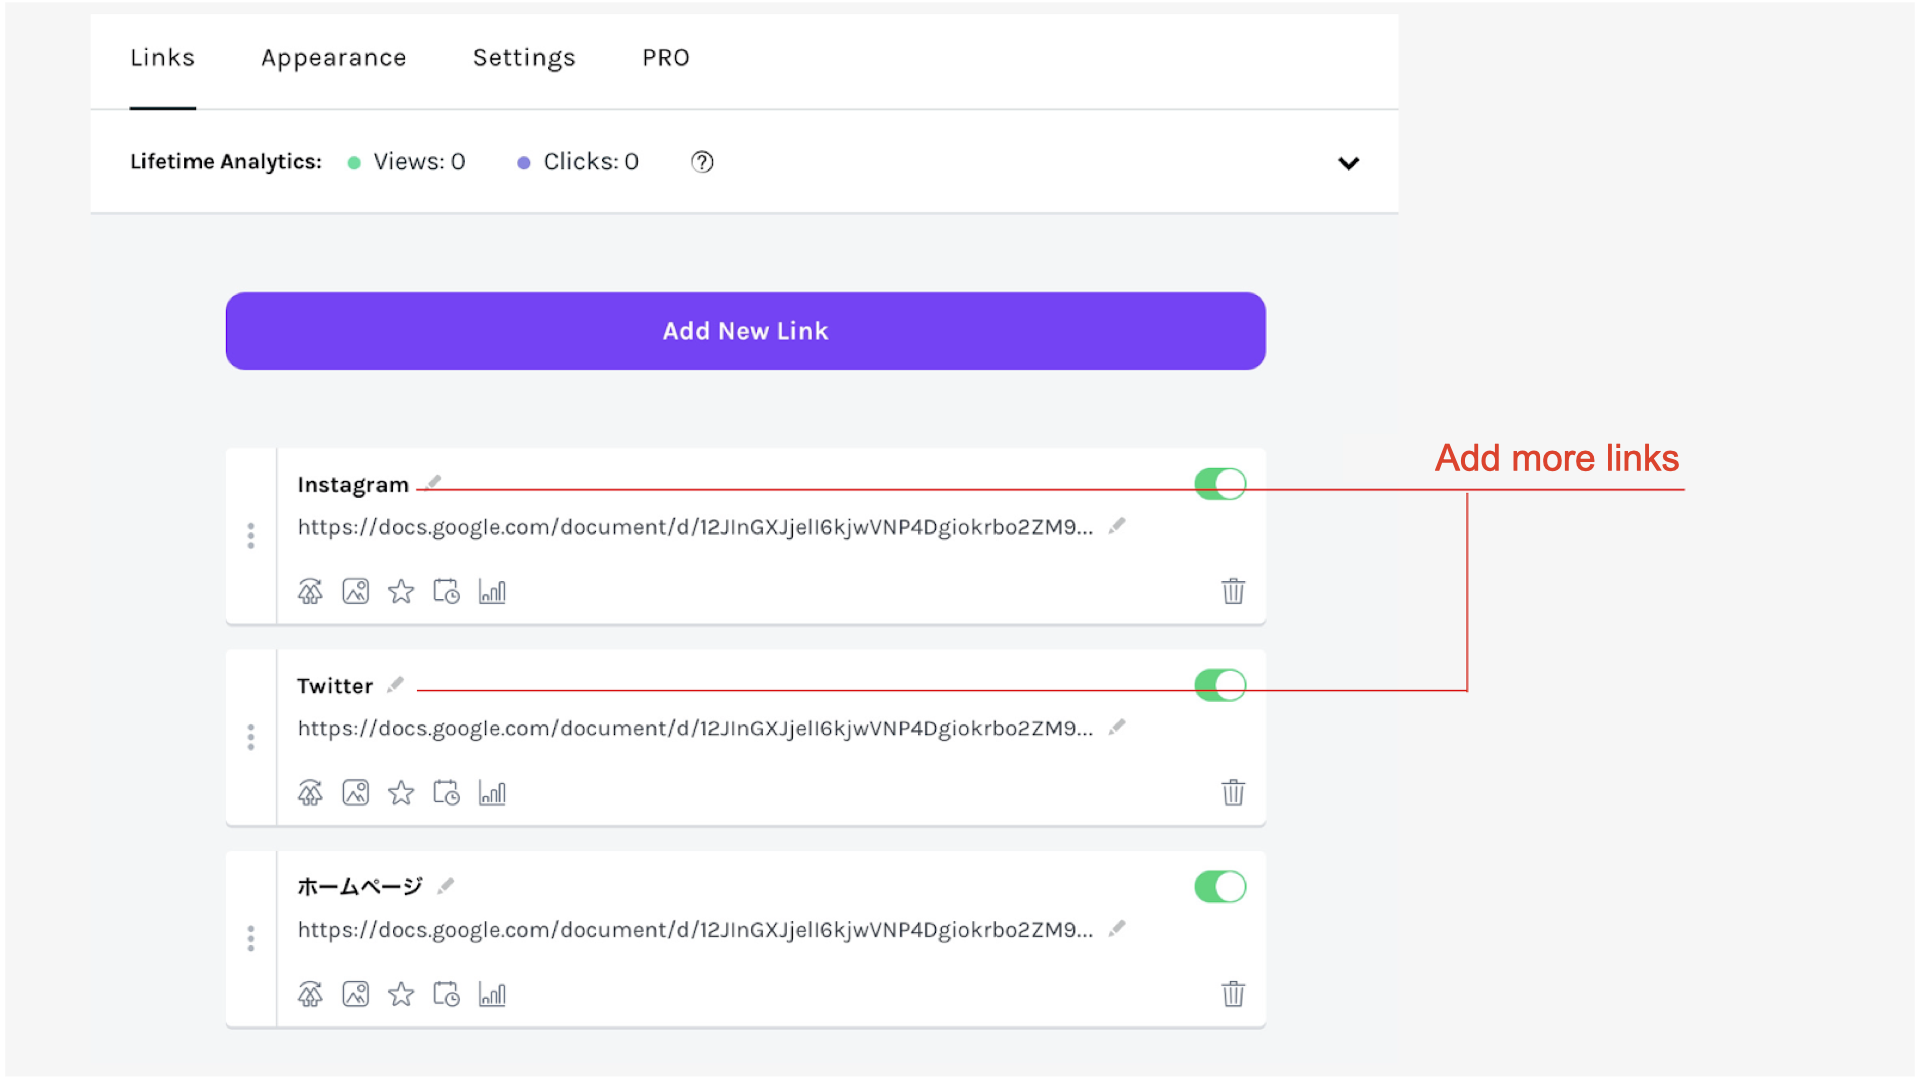The image size is (1920, 1080).
Task: Open the redirect icon on the ホームページ link
Action: click(x=310, y=993)
